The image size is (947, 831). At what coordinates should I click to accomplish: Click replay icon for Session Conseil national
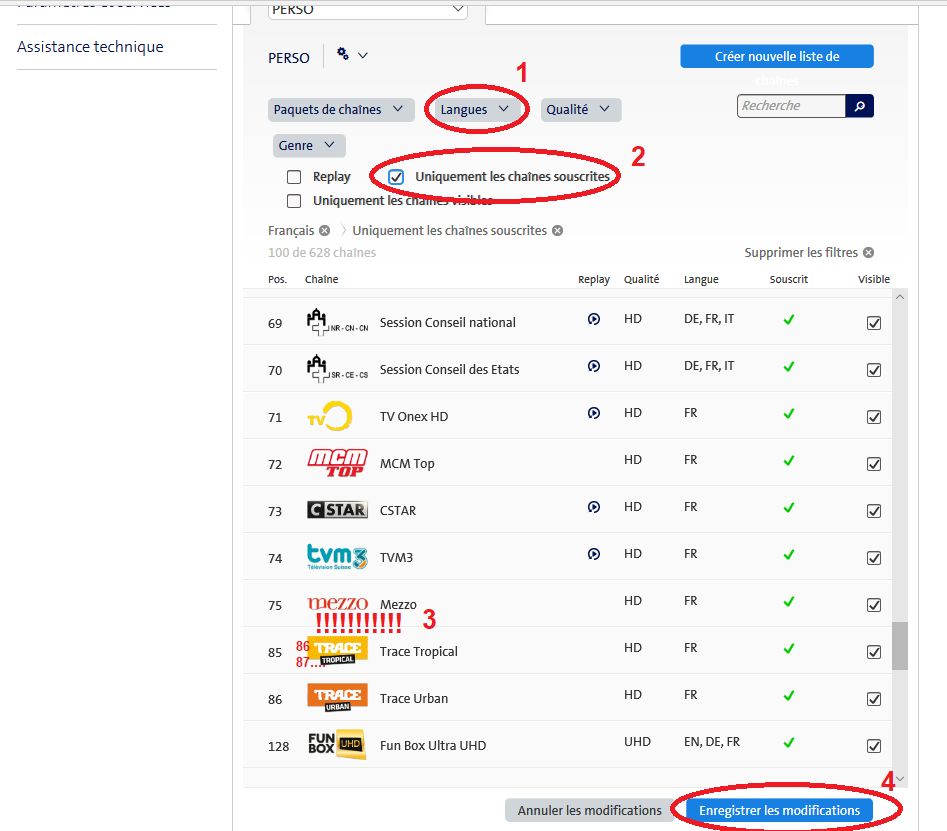tap(594, 320)
